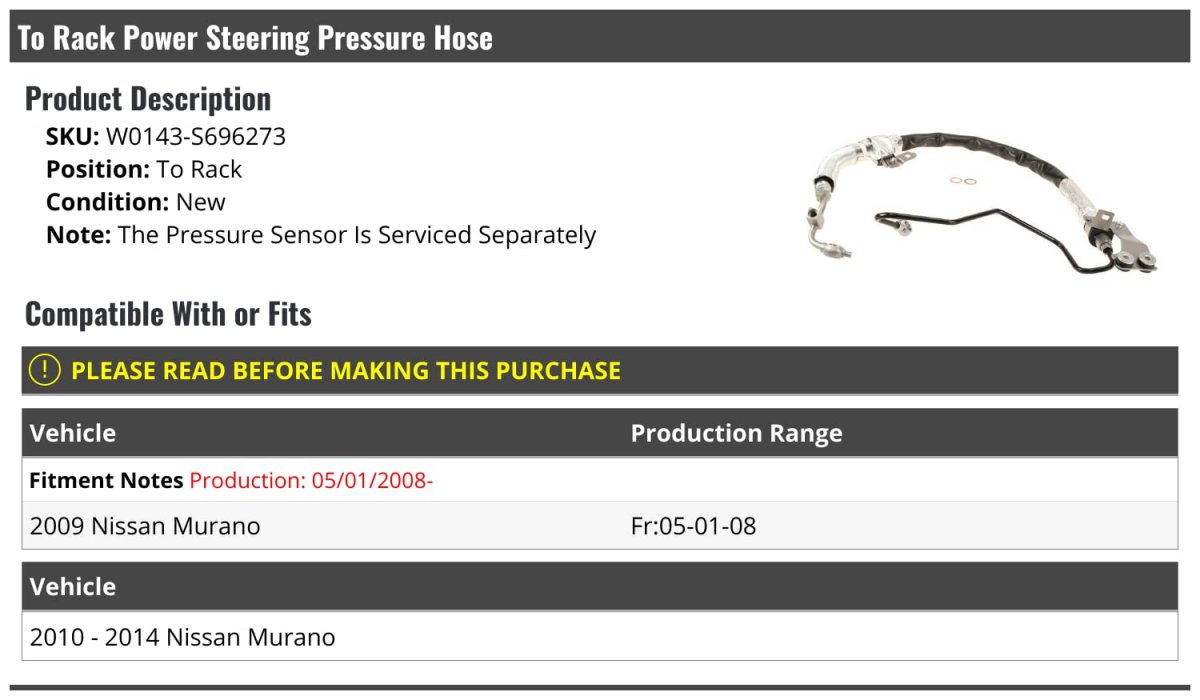1200x700 pixels.
Task: Select the Product Description heading
Action: (x=148, y=99)
